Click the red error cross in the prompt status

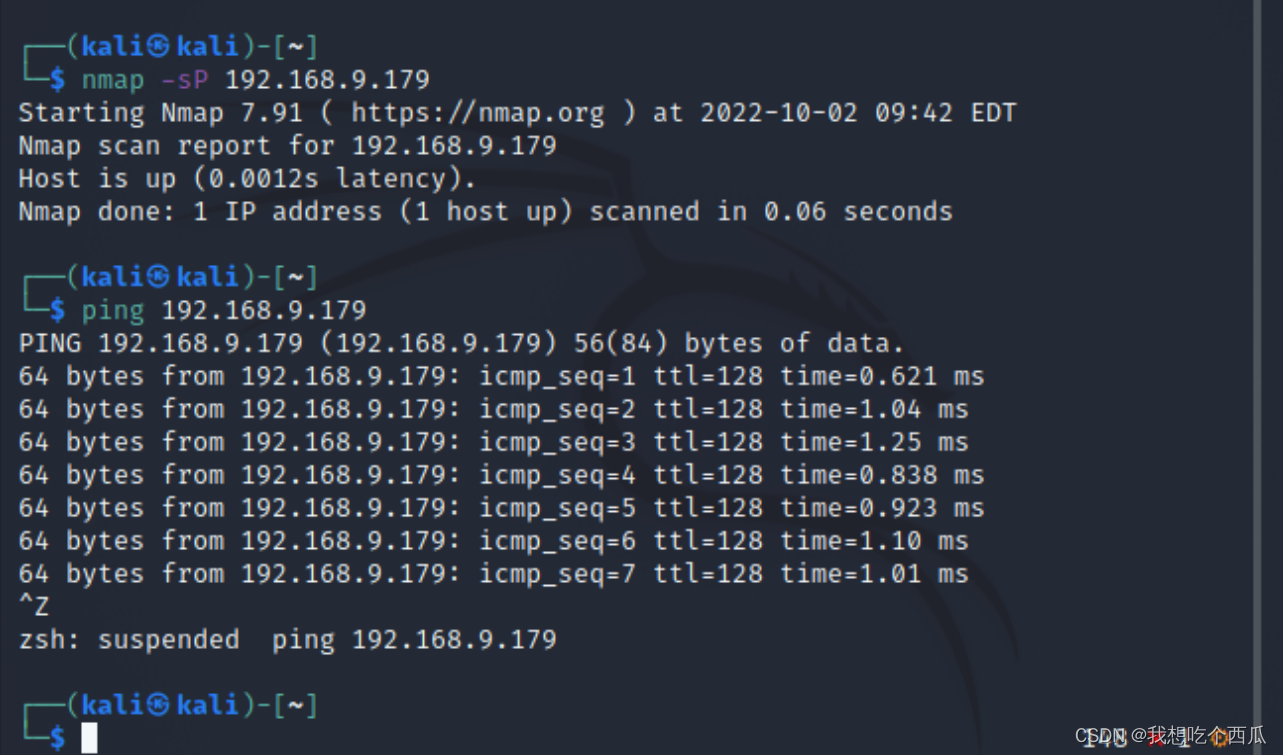tap(1156, 738)
